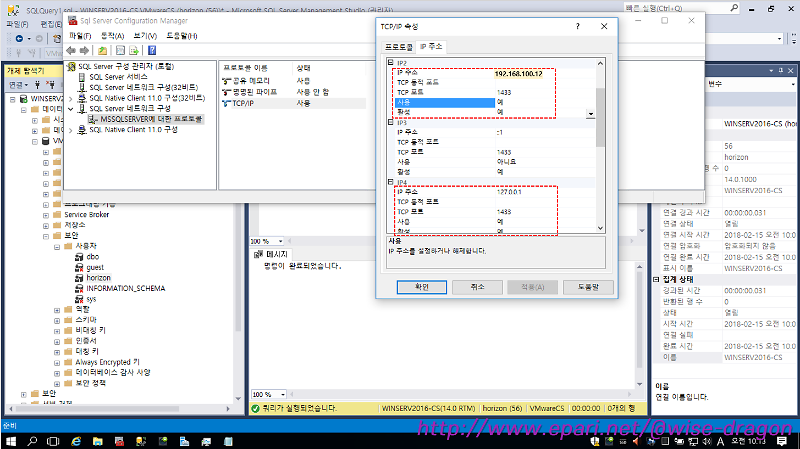Select INFORMATION_SCHEMA in Object Explorer
800x449 pixels.
(x=126, y=289)
